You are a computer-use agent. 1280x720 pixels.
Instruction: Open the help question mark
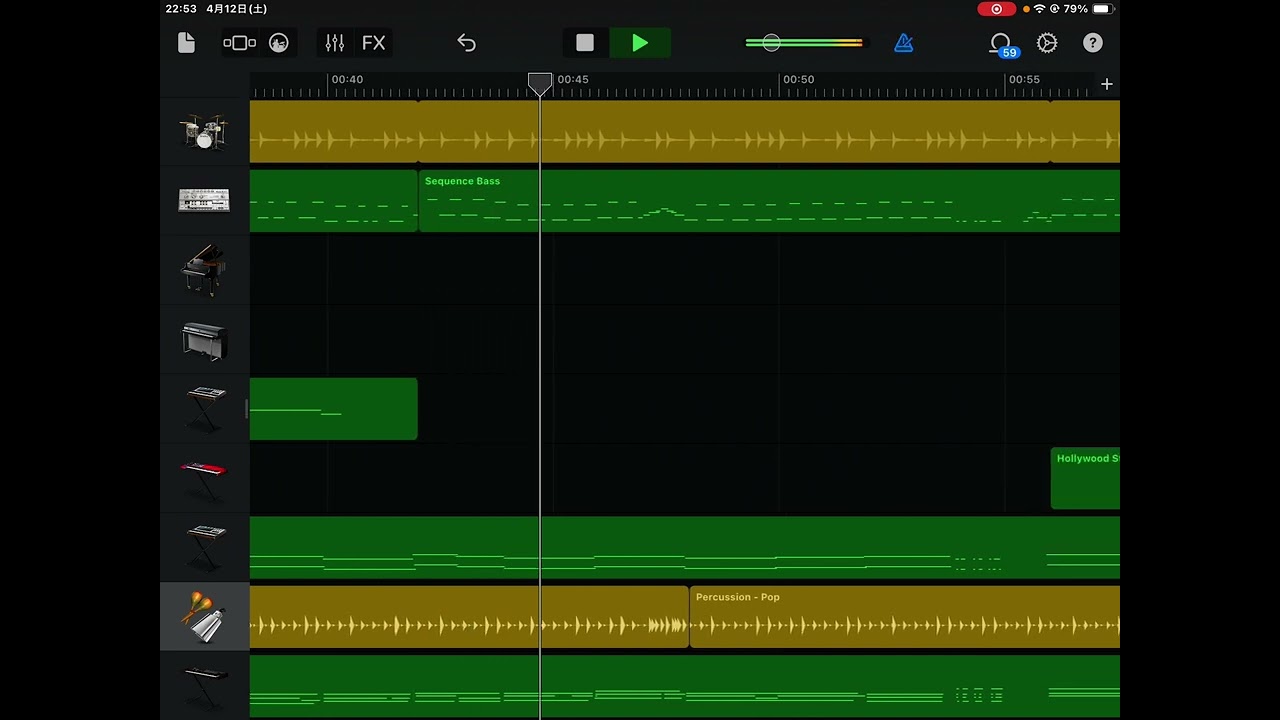1093,43
